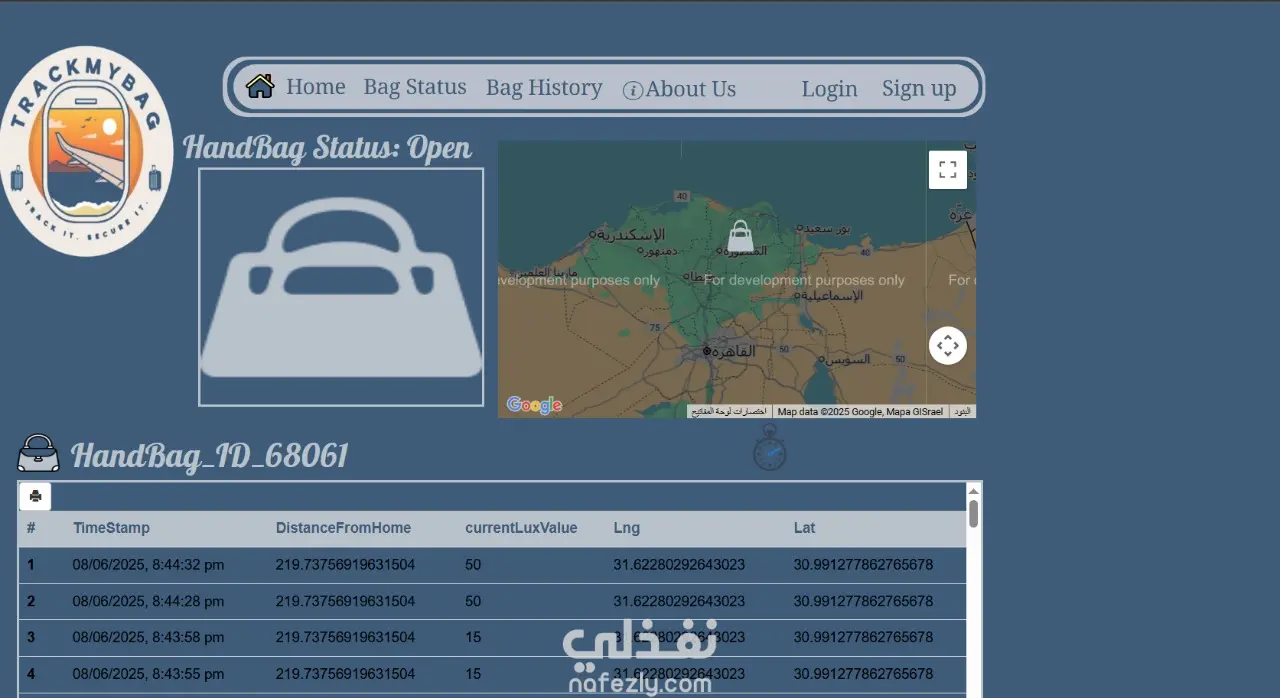Click the print icon above table
The image size is (1280, 698).
[35, 496]
